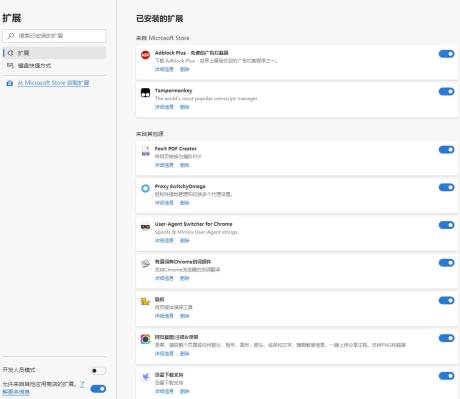Click remove link for Foxit PDF Creator
460x399 pixels.
pos(185,165)
